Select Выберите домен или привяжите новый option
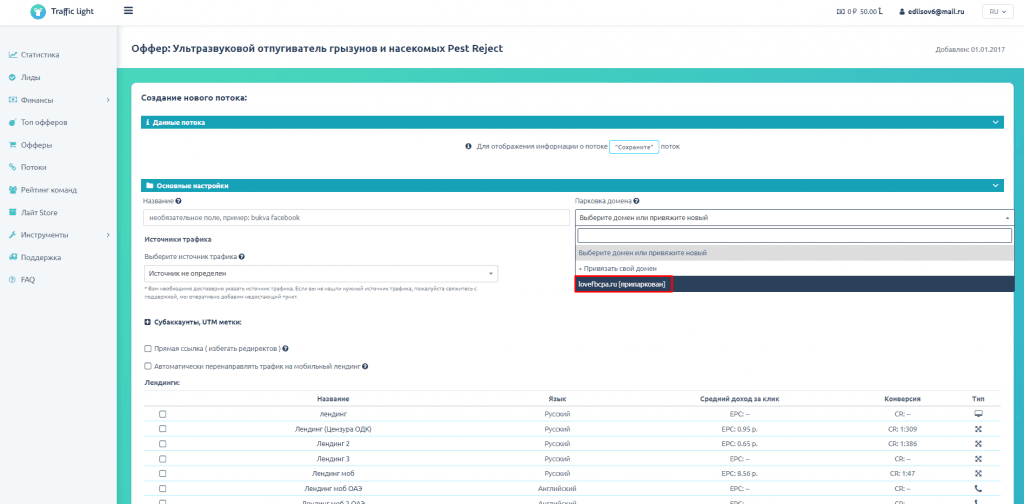Image resolution: width=1024 pixels, height=504 pixels. 794,253
